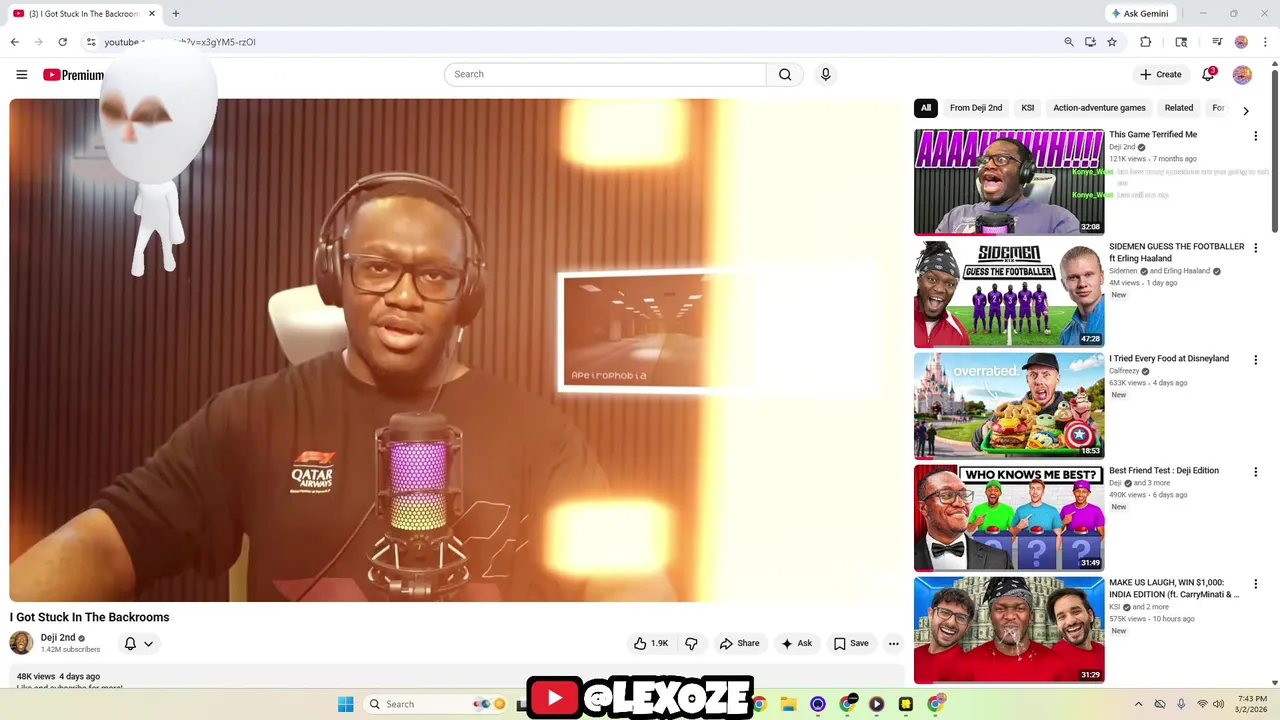Screen dimensions: 1280x720
Task: Open options for Best Friend Test video
Action: (1256, 472)
